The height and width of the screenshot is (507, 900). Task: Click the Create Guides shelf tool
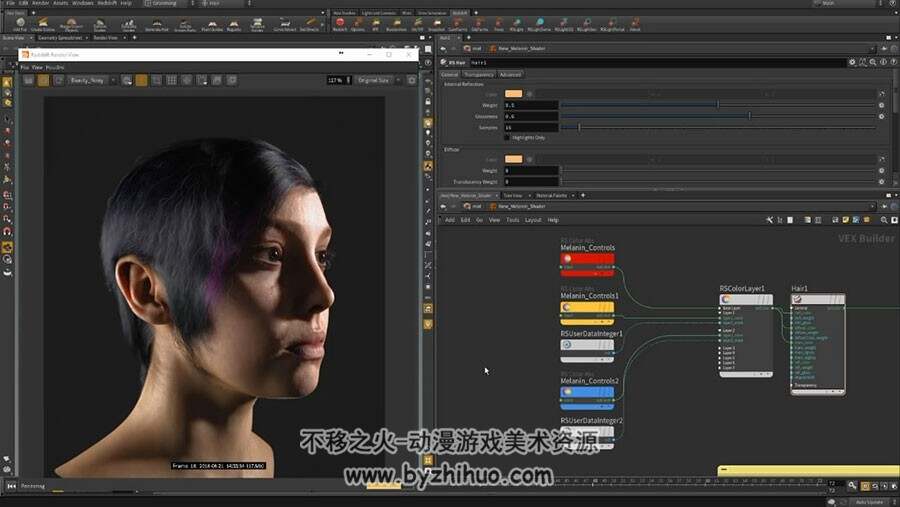pyautogui.click(x=43, y=24)
